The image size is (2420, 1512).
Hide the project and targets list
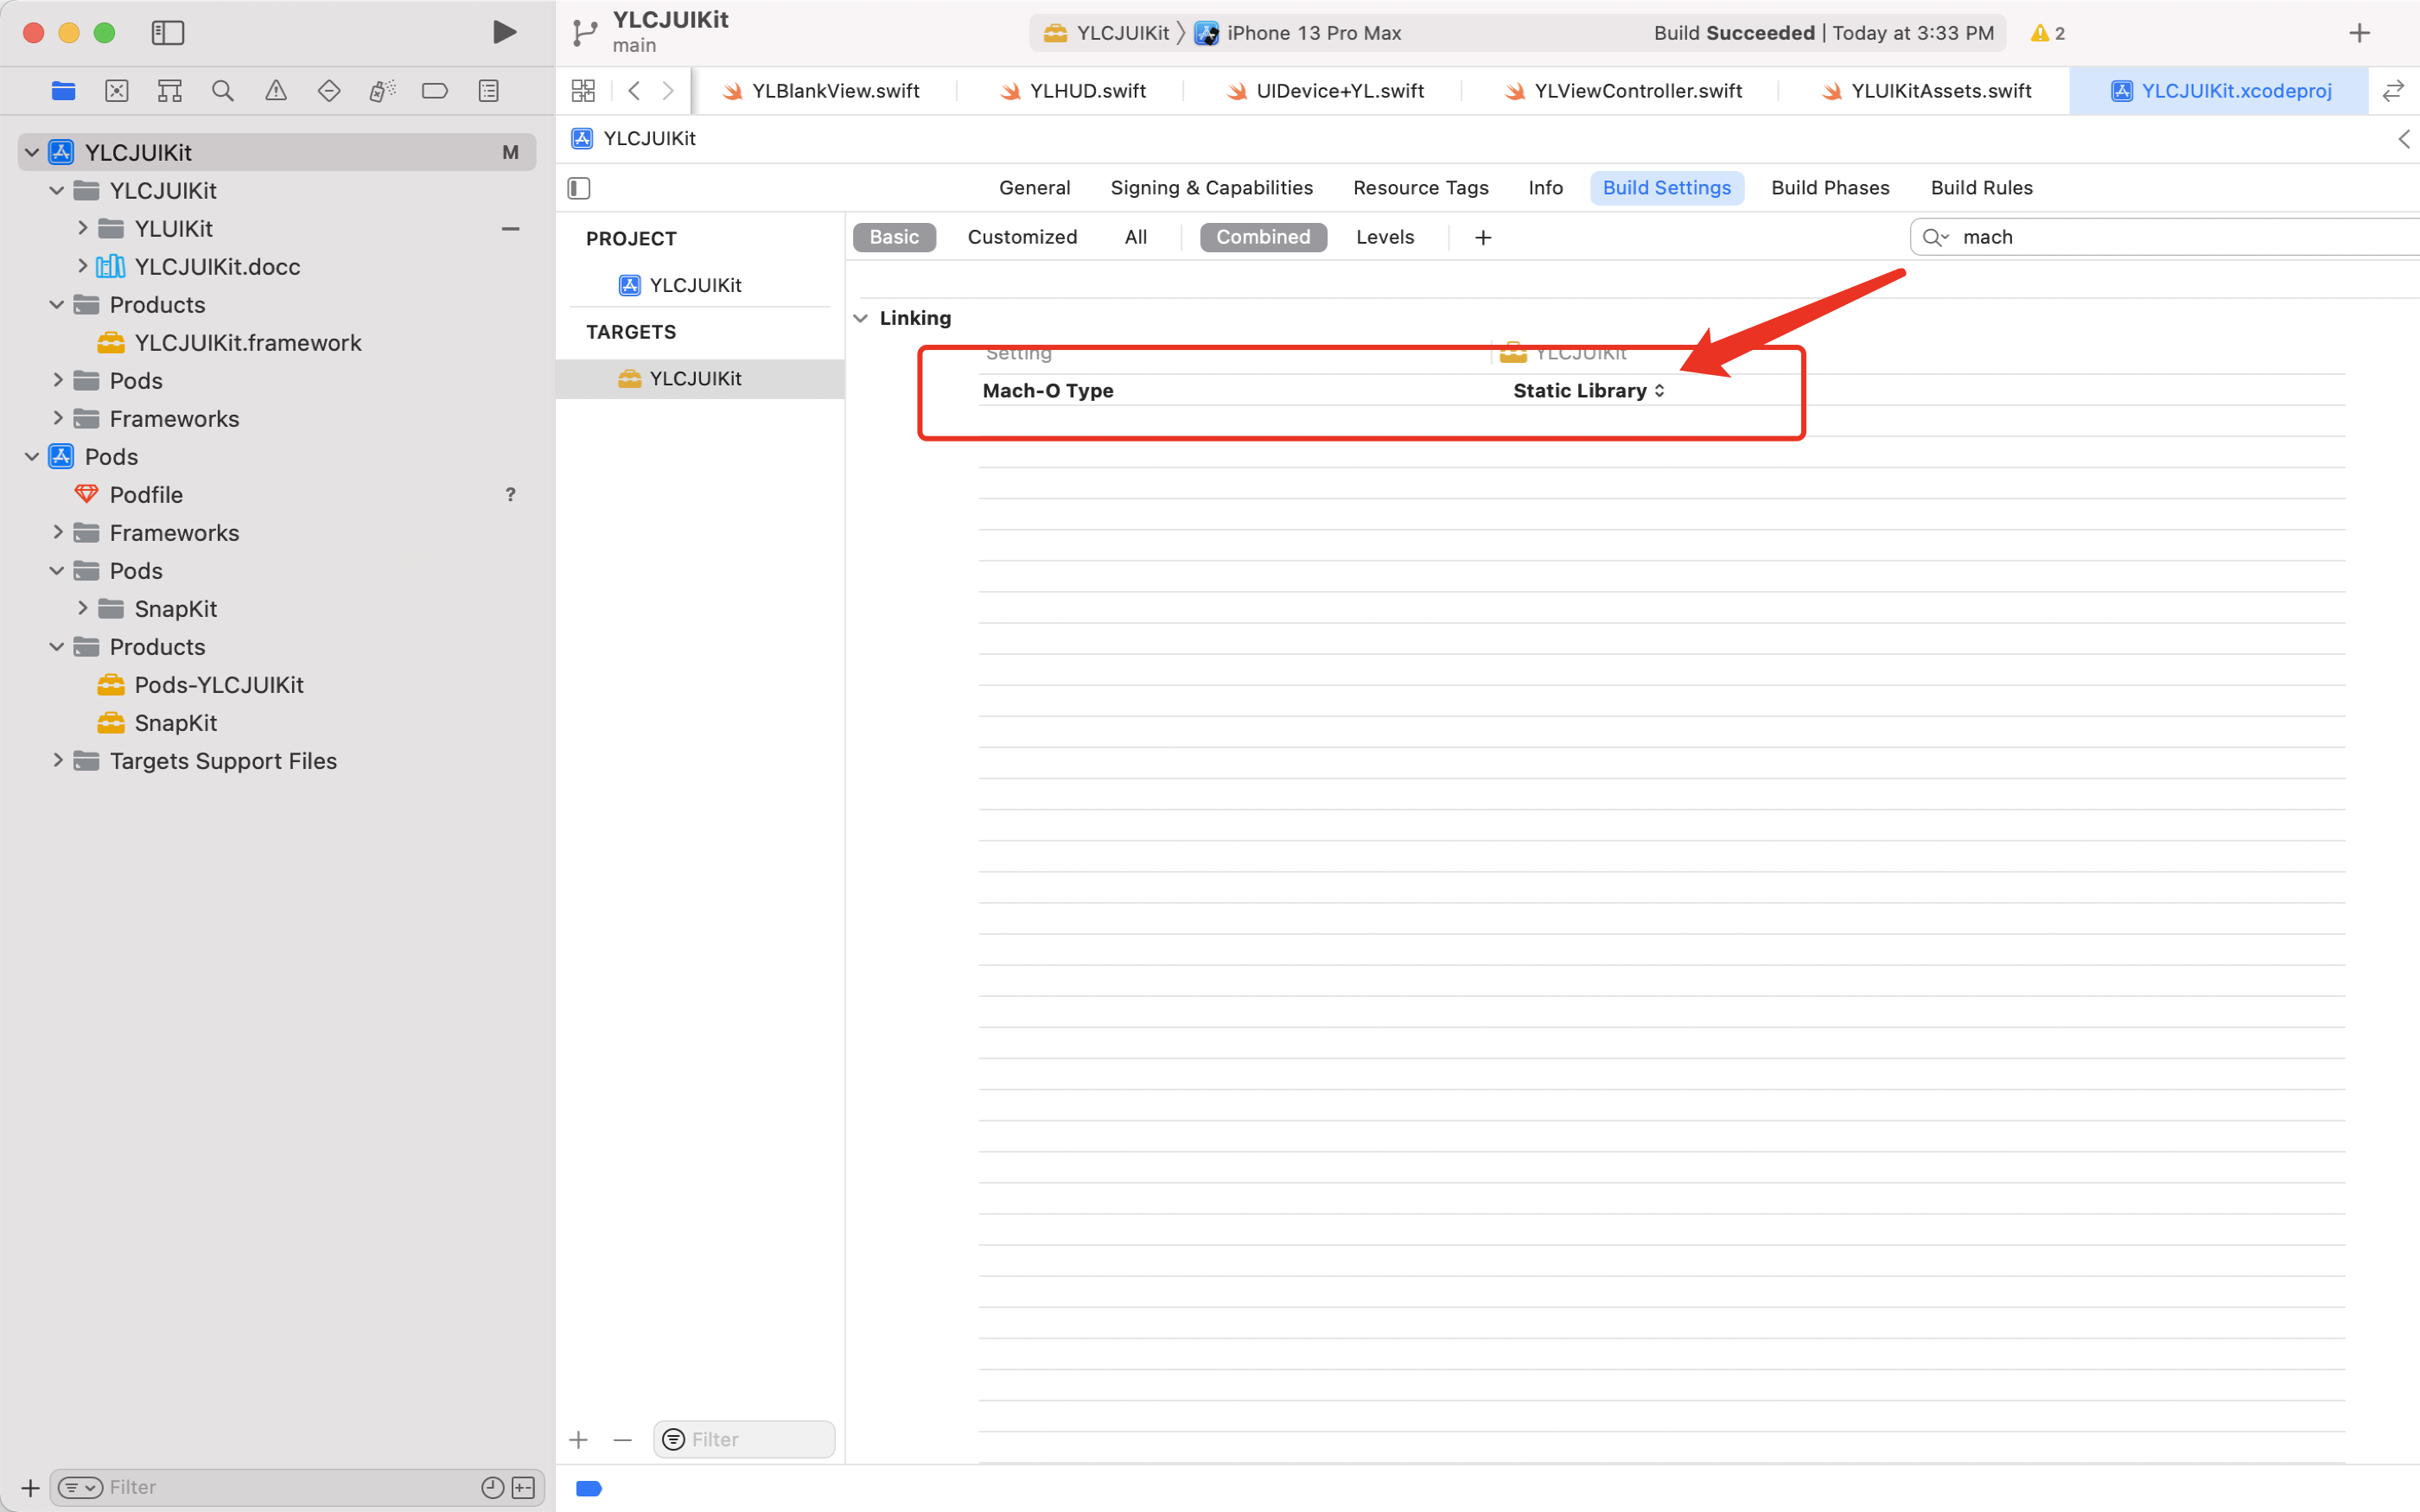(579, 188)
